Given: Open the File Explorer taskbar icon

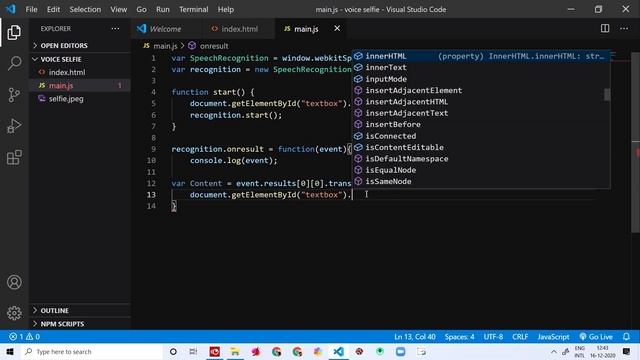Looking at the screenshot, I should click(235, 351).
